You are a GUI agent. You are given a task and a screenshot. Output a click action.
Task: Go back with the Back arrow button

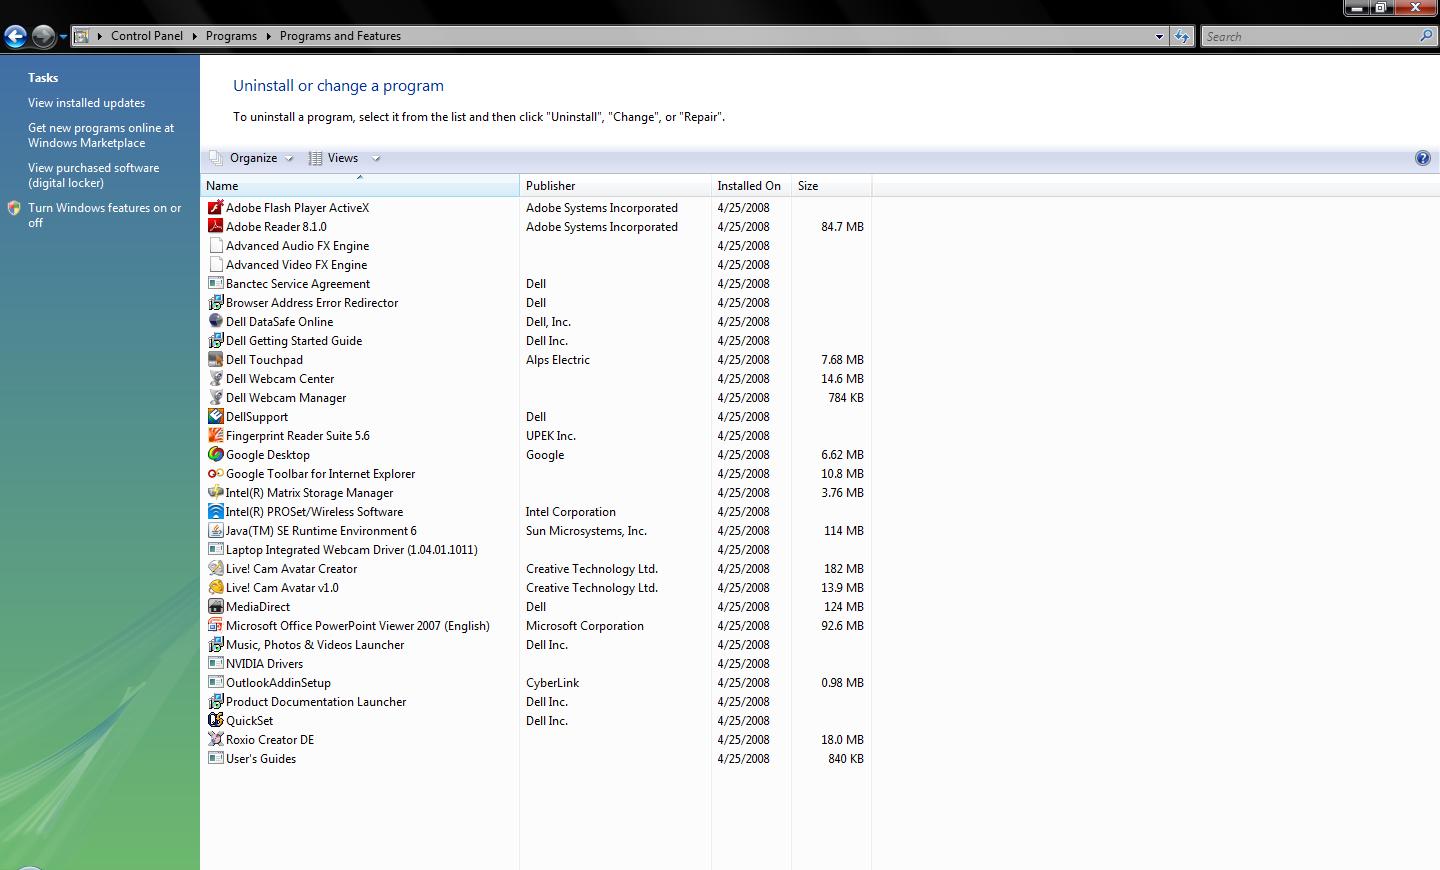15,37
